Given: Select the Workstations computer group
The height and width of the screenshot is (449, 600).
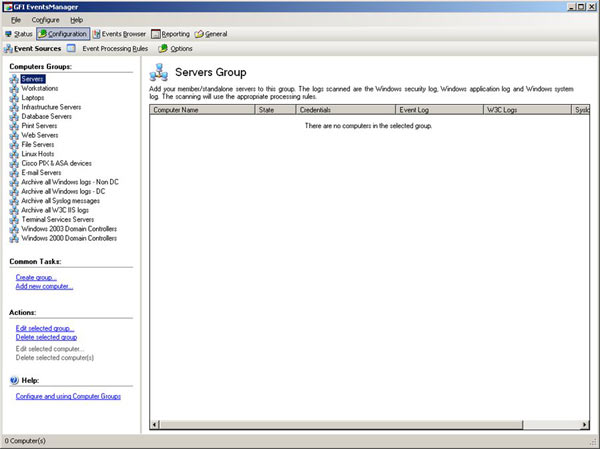Looking at the screenshot, I should tap(40, 88).
